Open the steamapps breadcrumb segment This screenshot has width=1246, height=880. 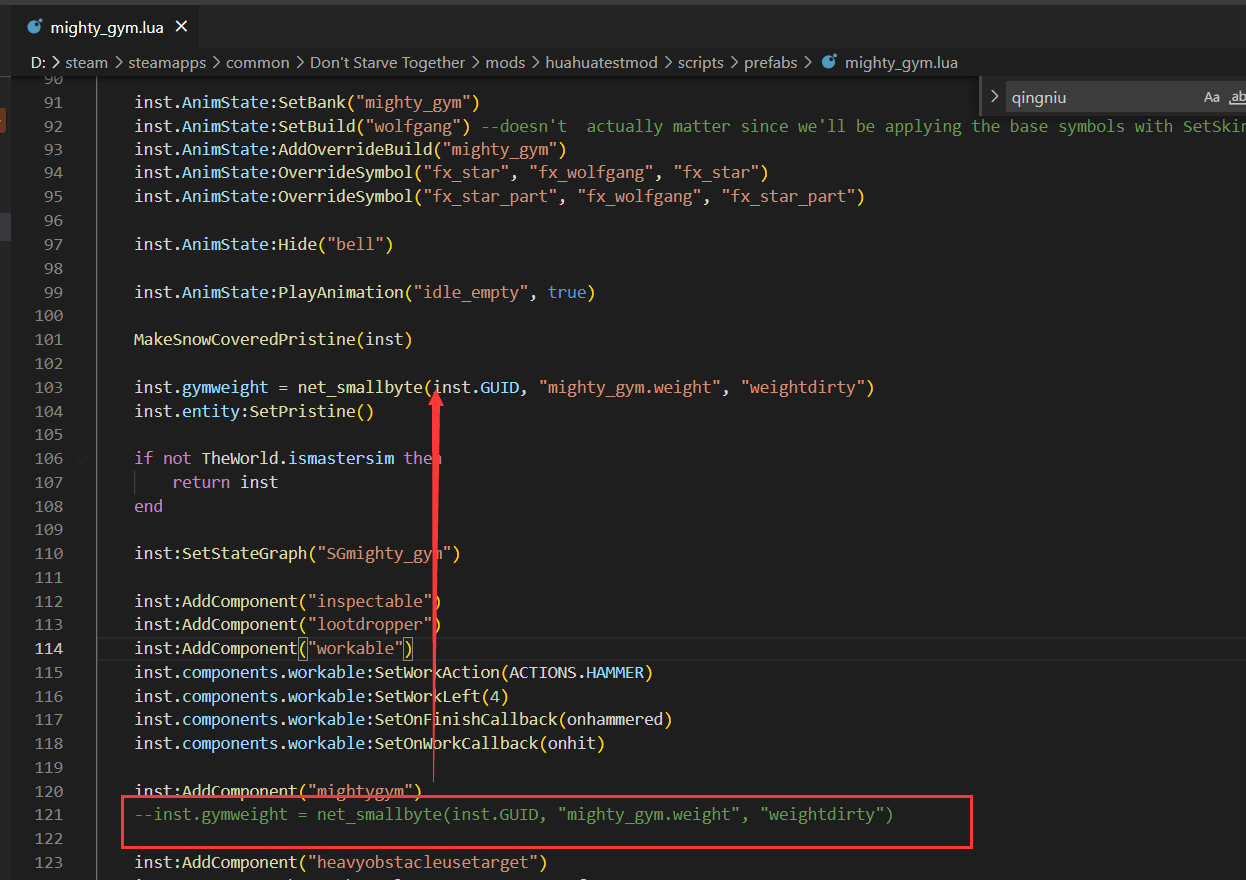click(166, 62)
